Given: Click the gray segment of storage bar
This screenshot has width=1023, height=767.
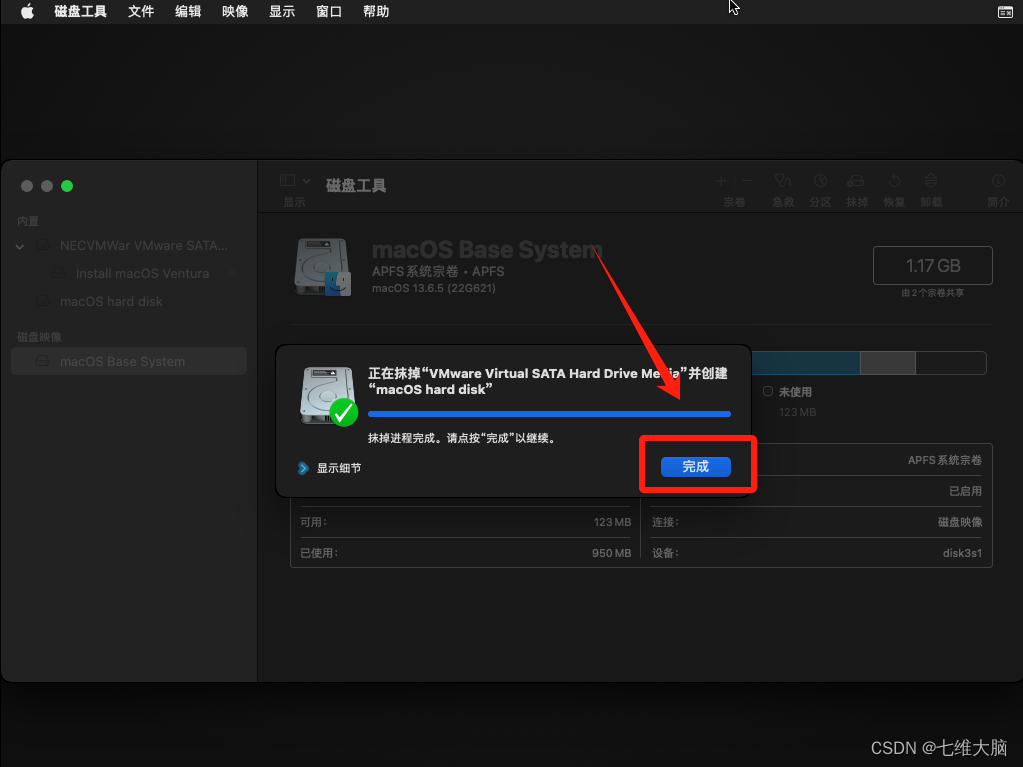Looking at the screenshot, I should click(x=888, y=363).
